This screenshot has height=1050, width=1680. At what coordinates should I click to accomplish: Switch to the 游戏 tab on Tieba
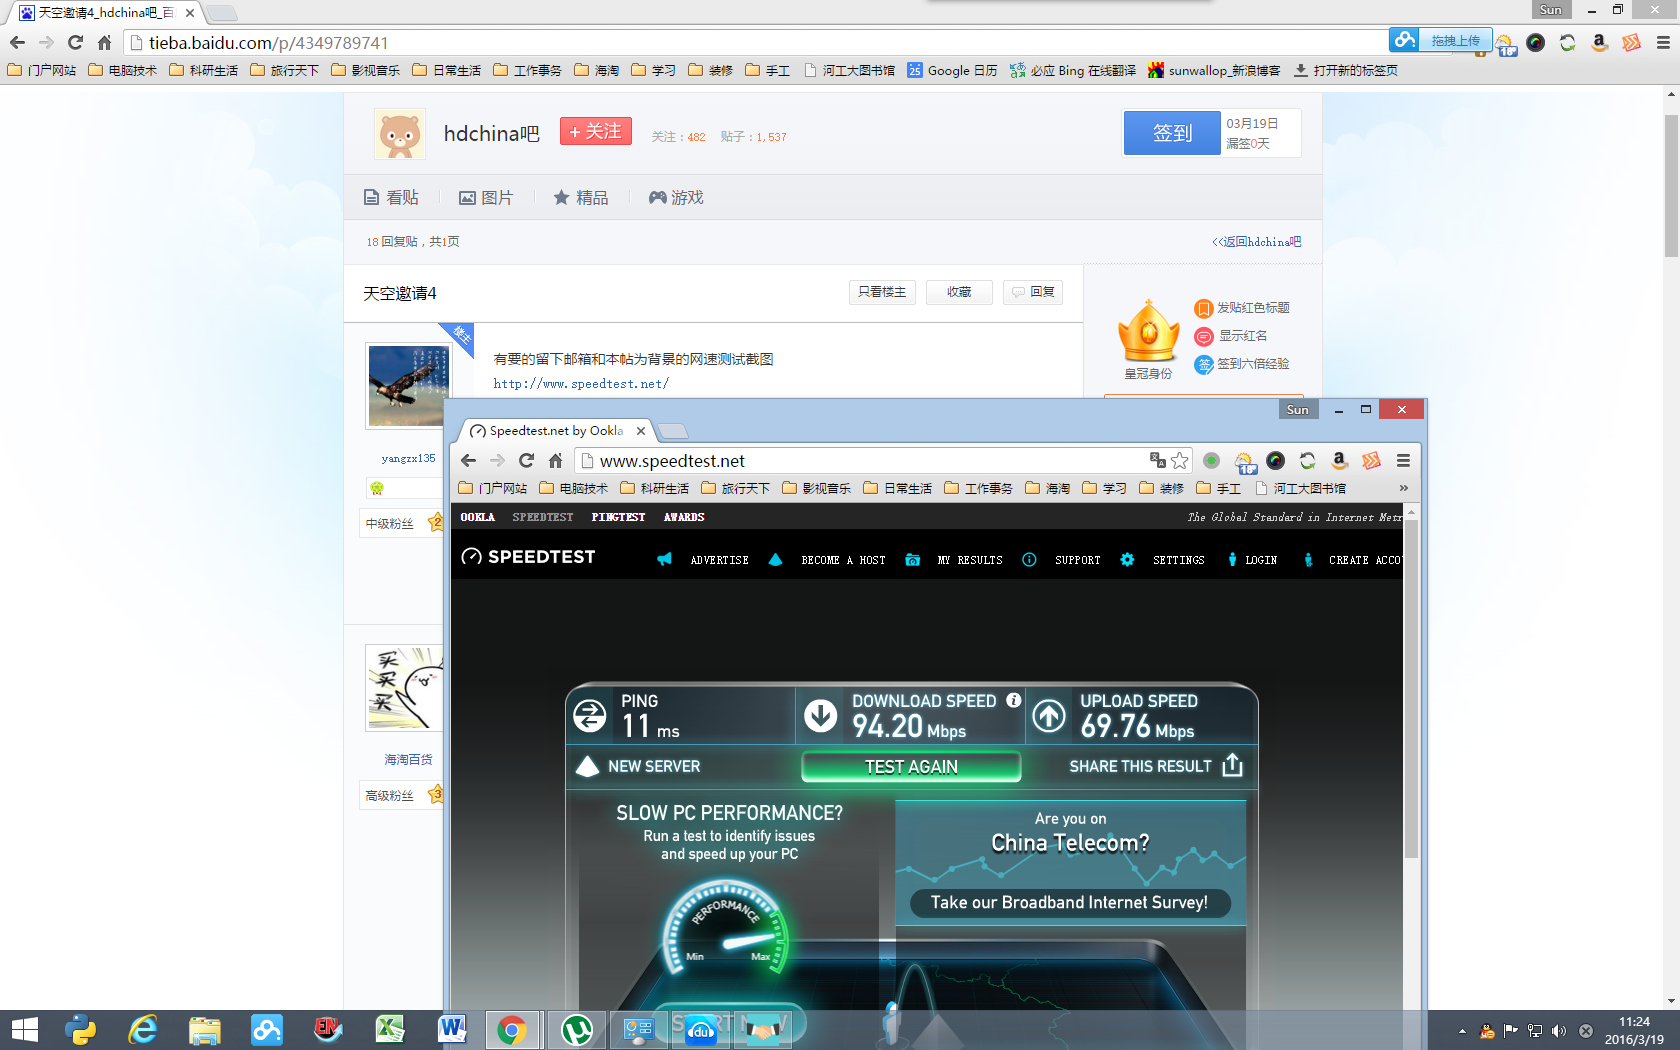[x=676, y=197]
